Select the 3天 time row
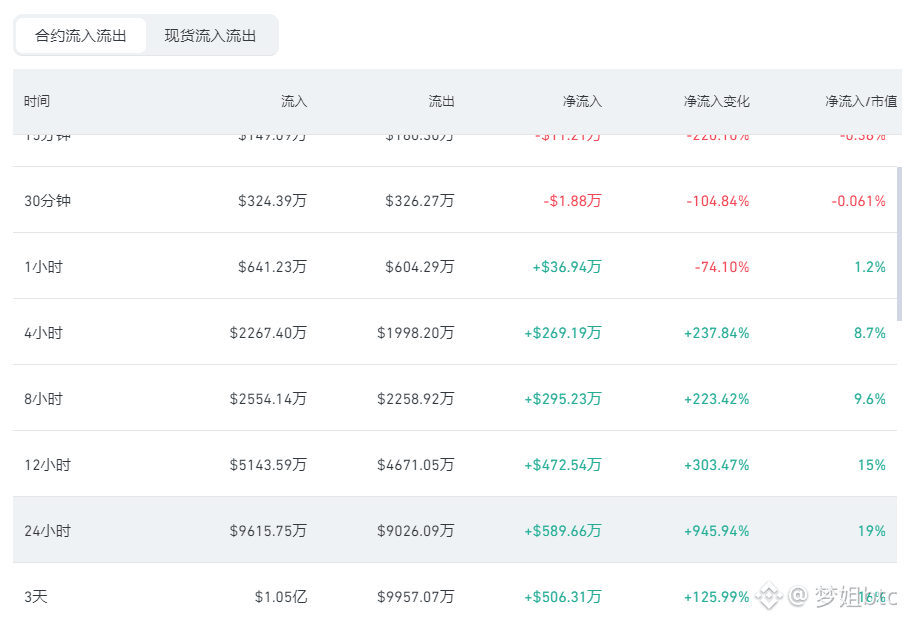Screen dimensions: 905x622 (455, 593)
